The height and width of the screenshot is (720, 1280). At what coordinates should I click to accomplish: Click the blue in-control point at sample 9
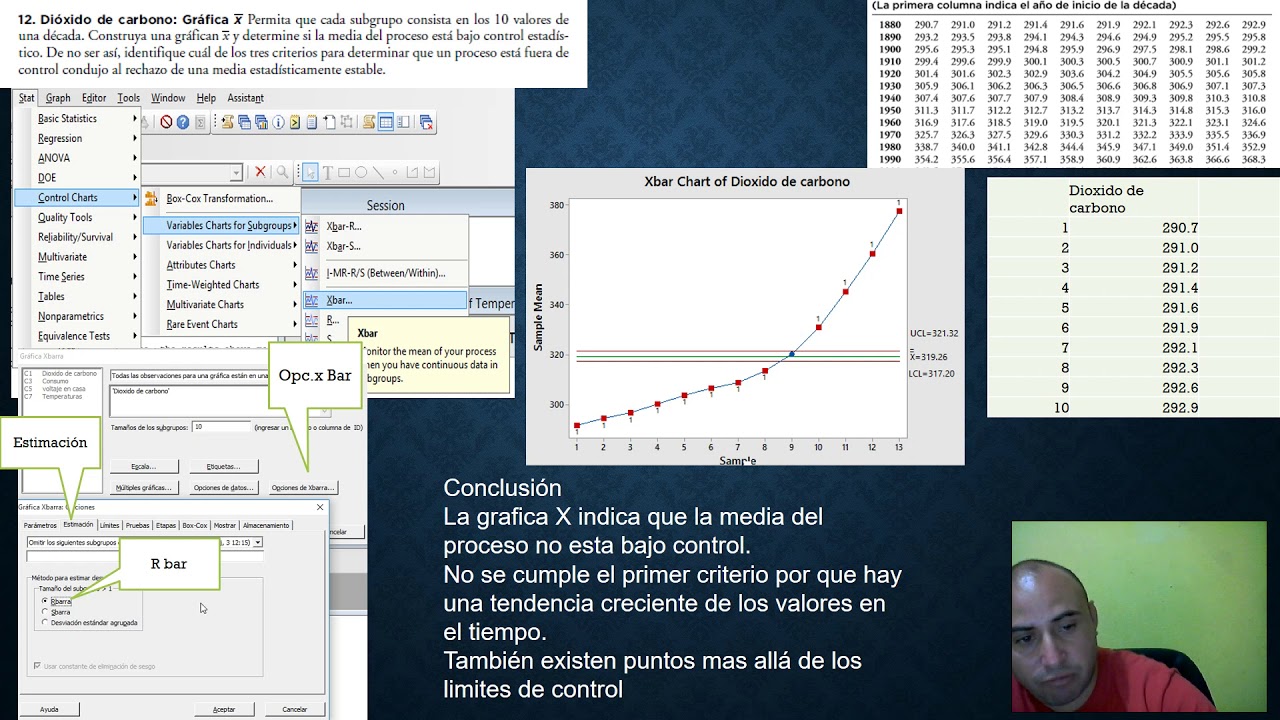tap(792, 354)
